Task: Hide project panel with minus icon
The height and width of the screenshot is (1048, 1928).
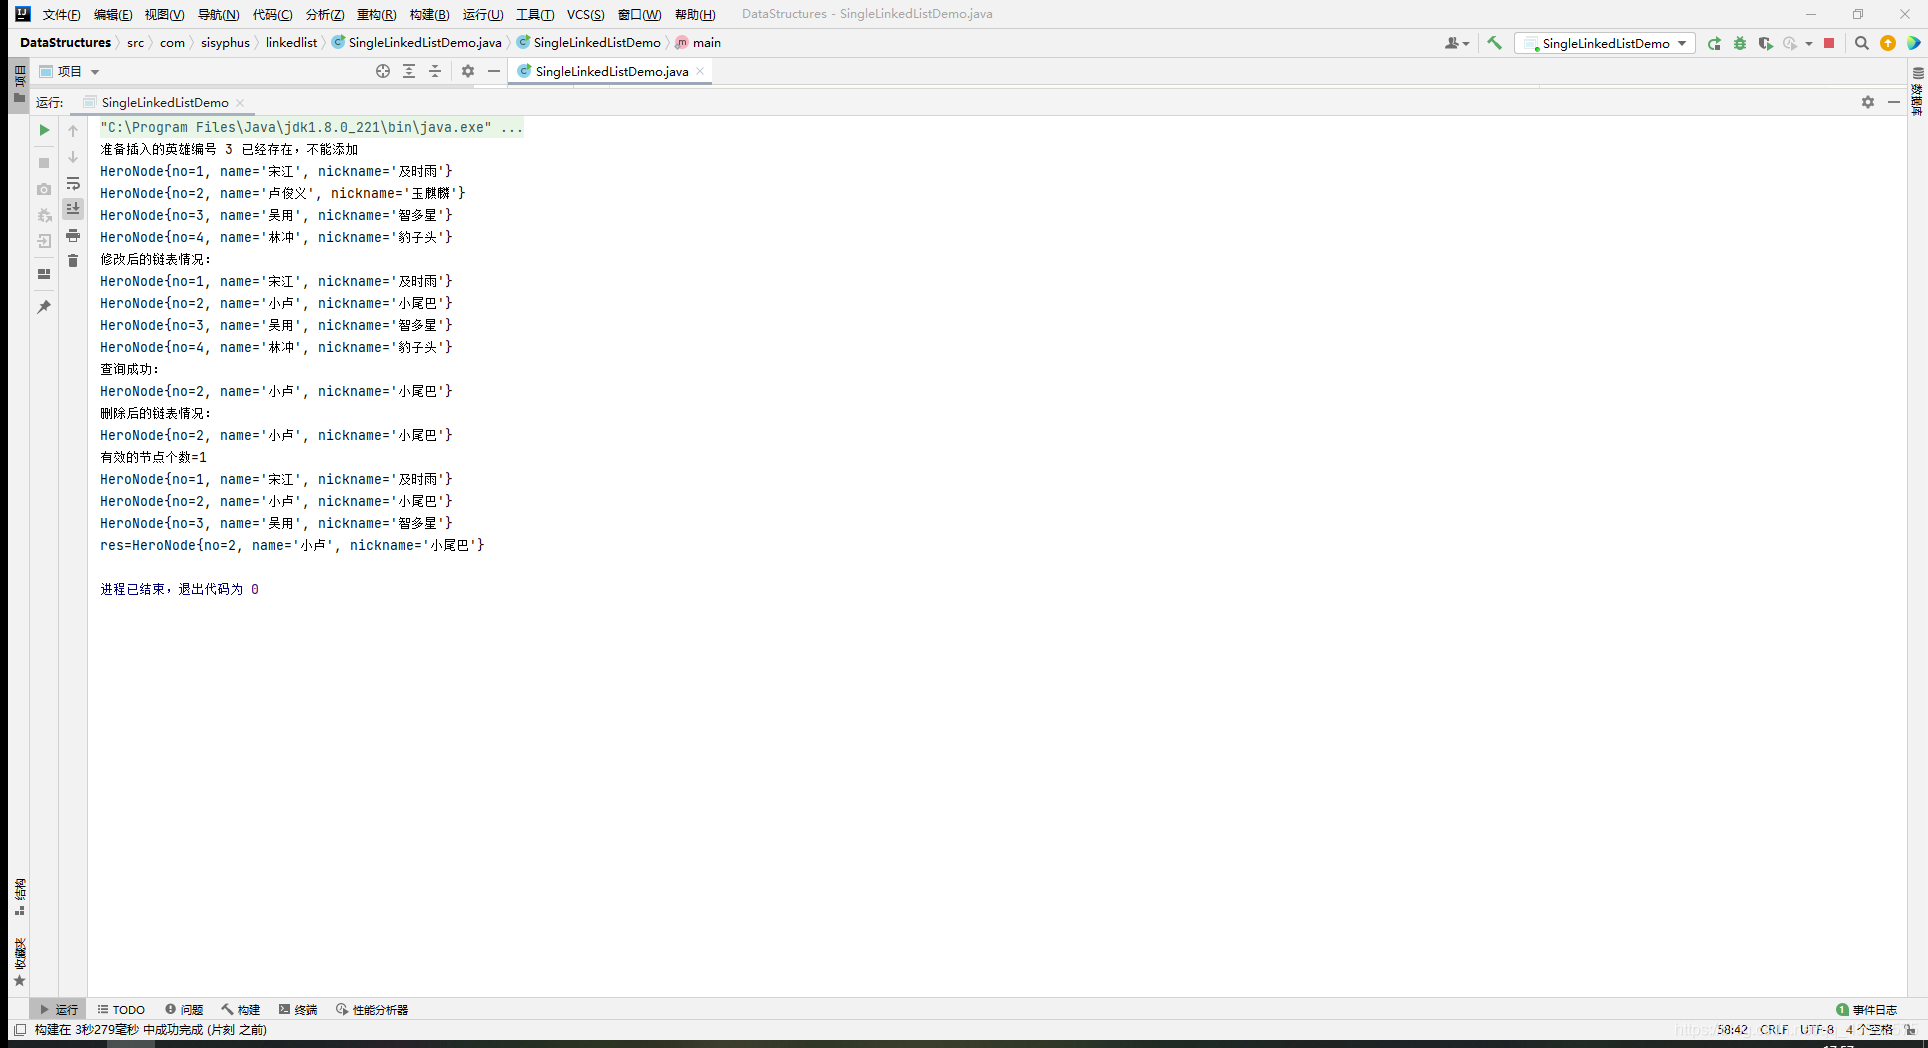Action: [x=494, y=71]
